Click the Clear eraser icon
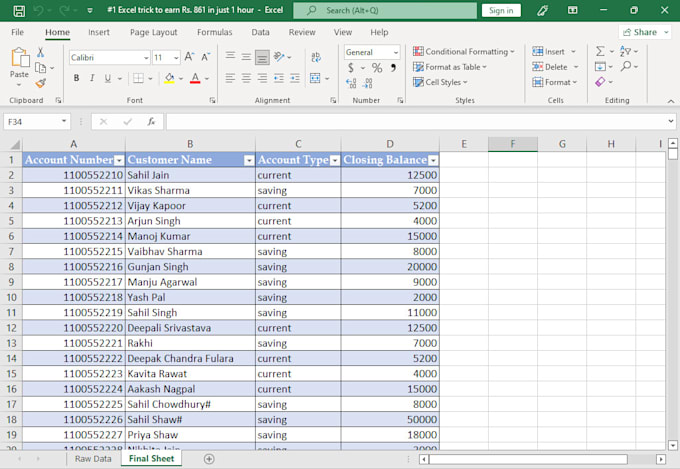Viewport: 680px width, 469px height. (600, 82)
